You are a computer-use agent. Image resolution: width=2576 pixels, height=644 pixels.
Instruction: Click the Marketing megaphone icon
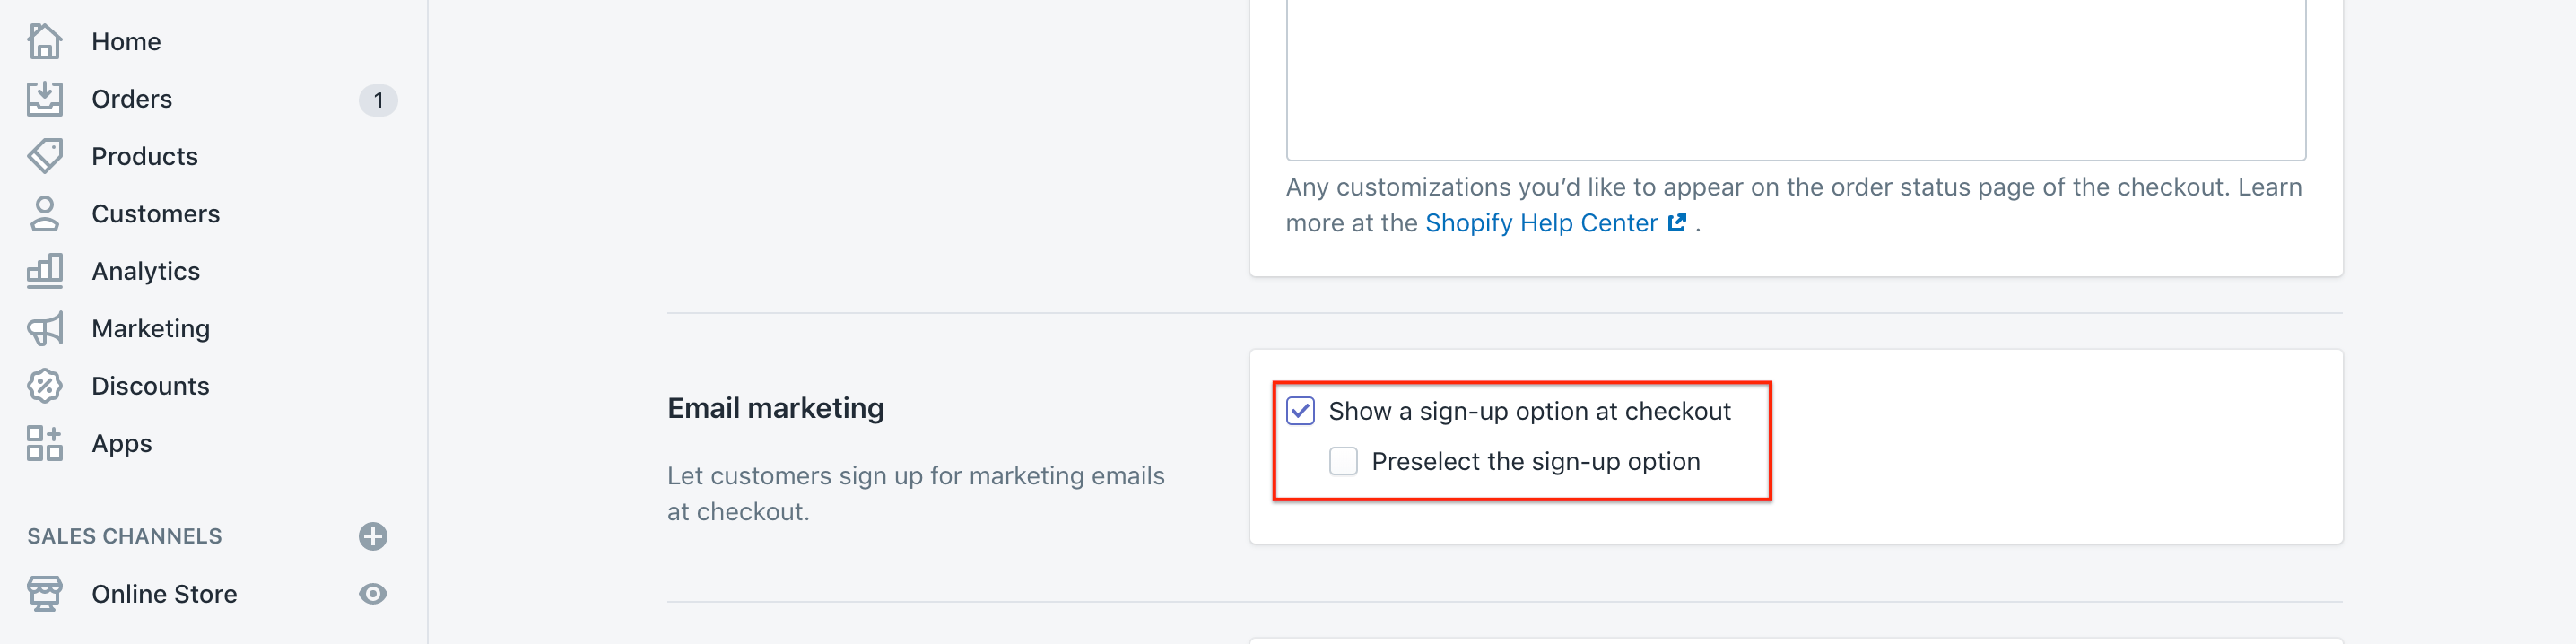[x=45, y=328]
